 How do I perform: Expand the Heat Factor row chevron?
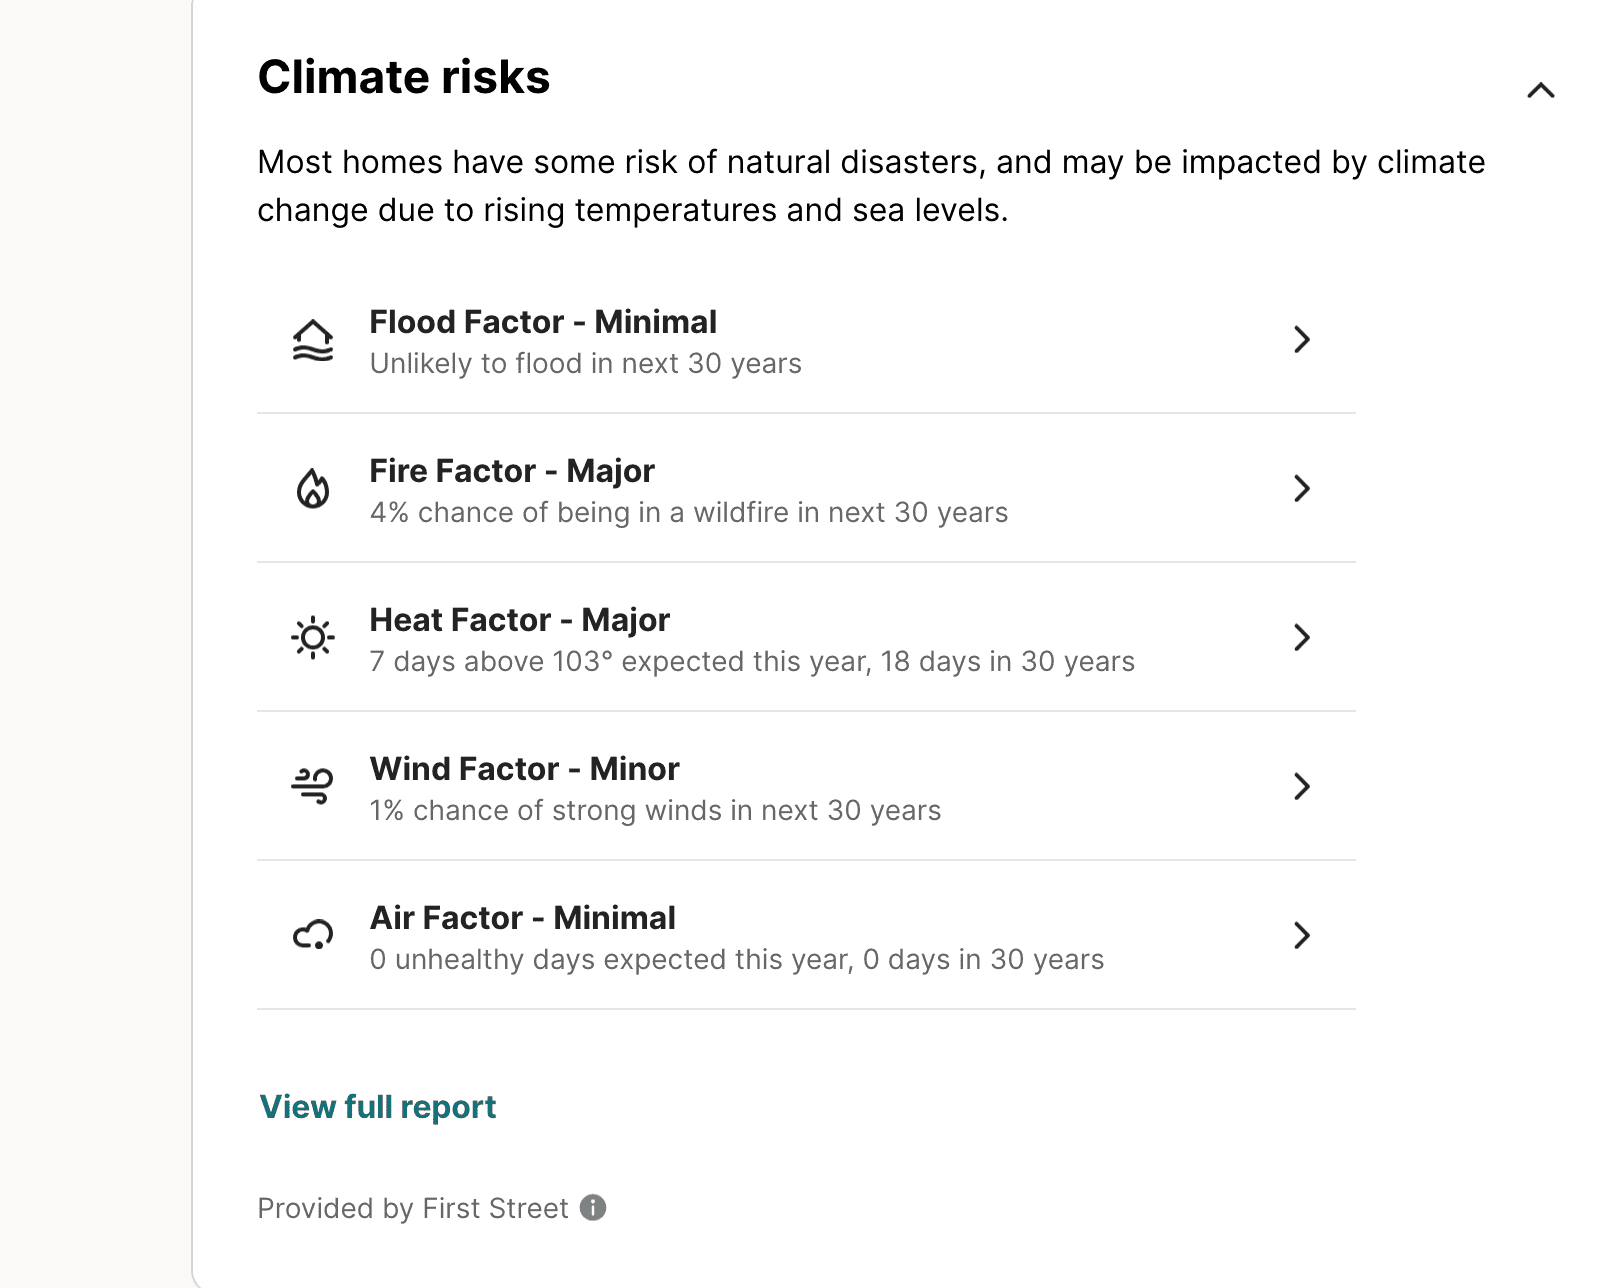(x=1301, y=637)
